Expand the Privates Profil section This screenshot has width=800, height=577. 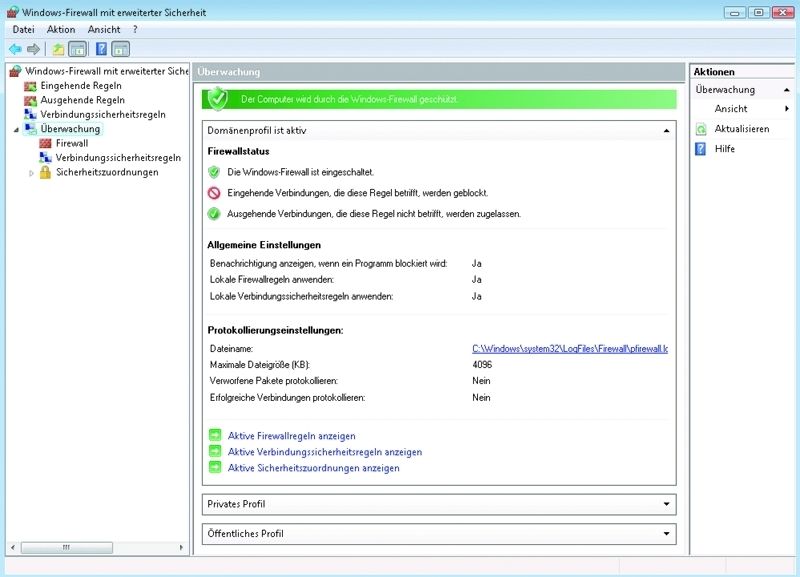click(x=666, y=504)
